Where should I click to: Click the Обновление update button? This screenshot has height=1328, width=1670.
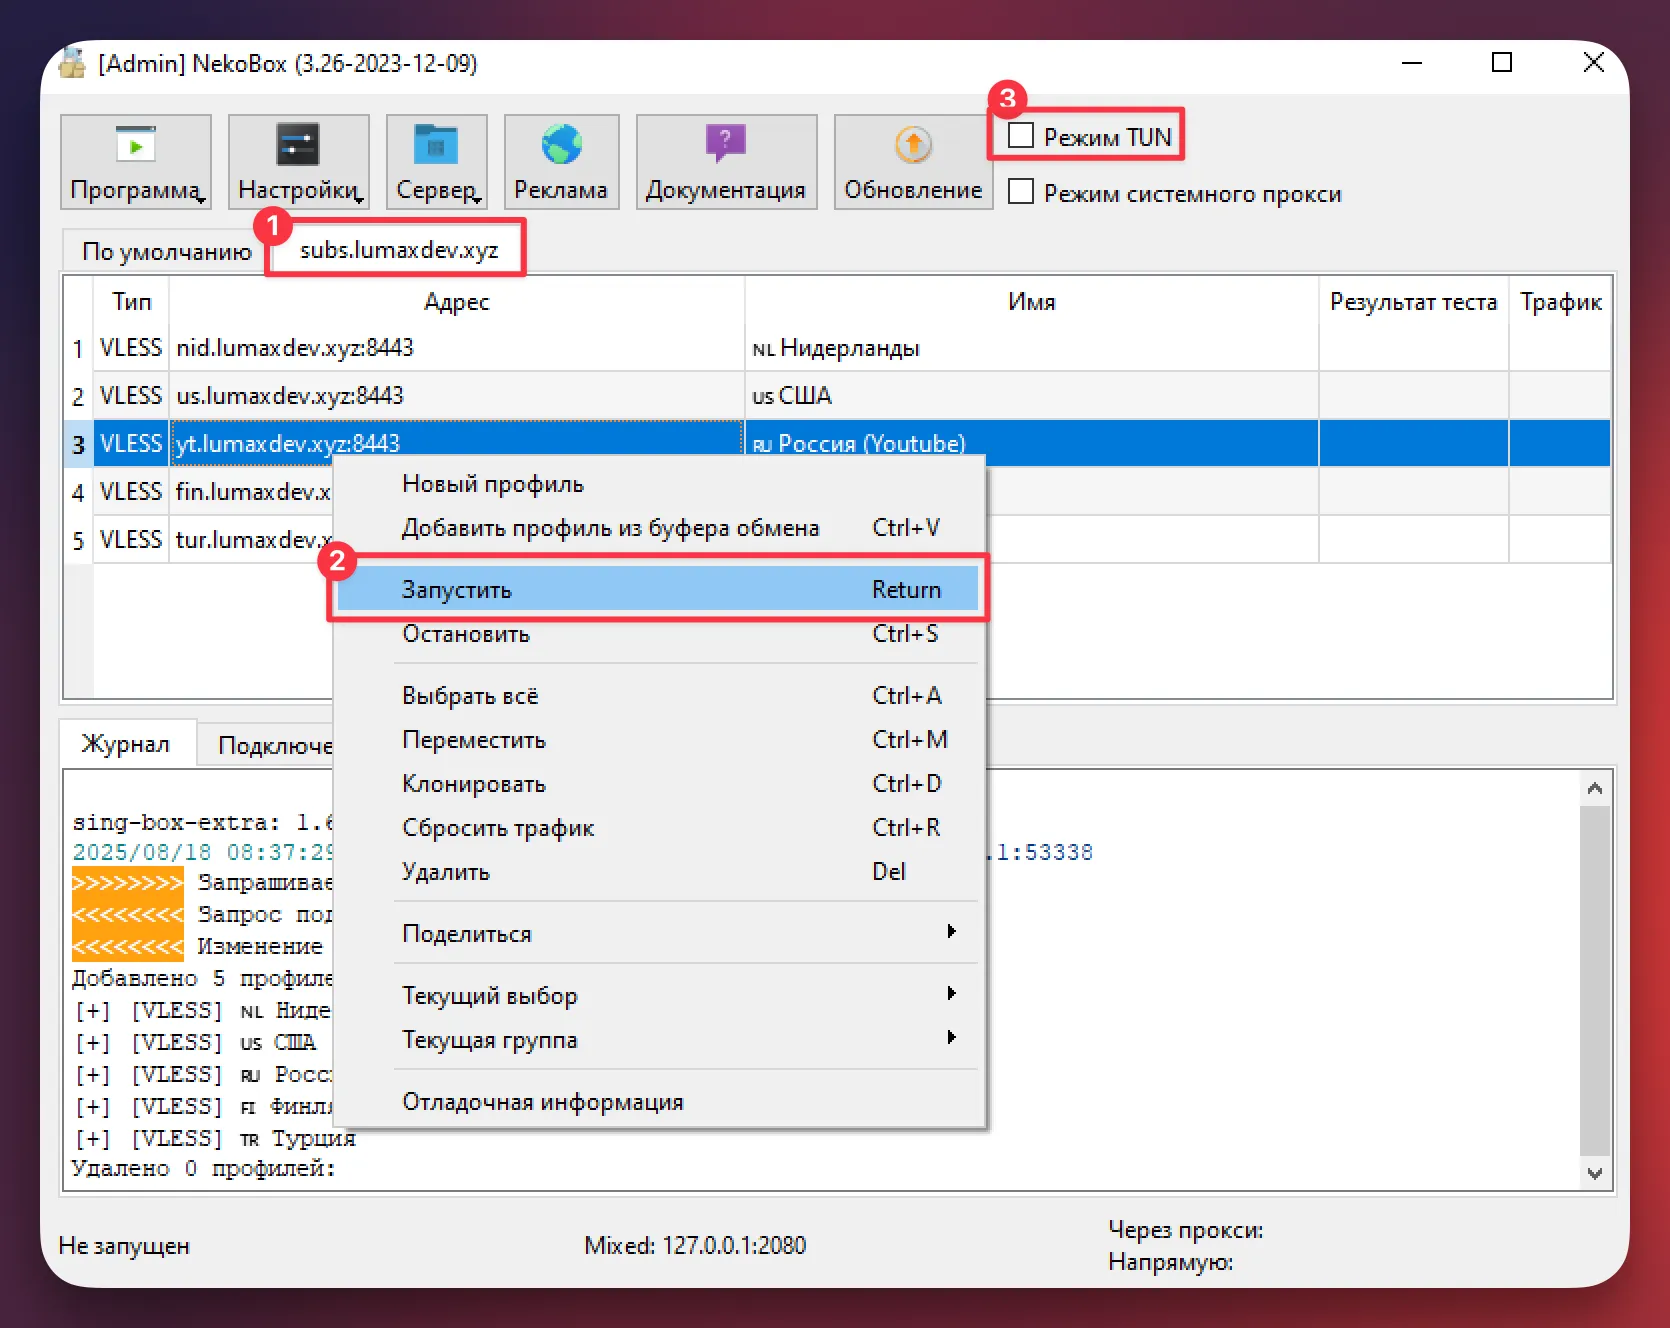[x=913, y=162]
